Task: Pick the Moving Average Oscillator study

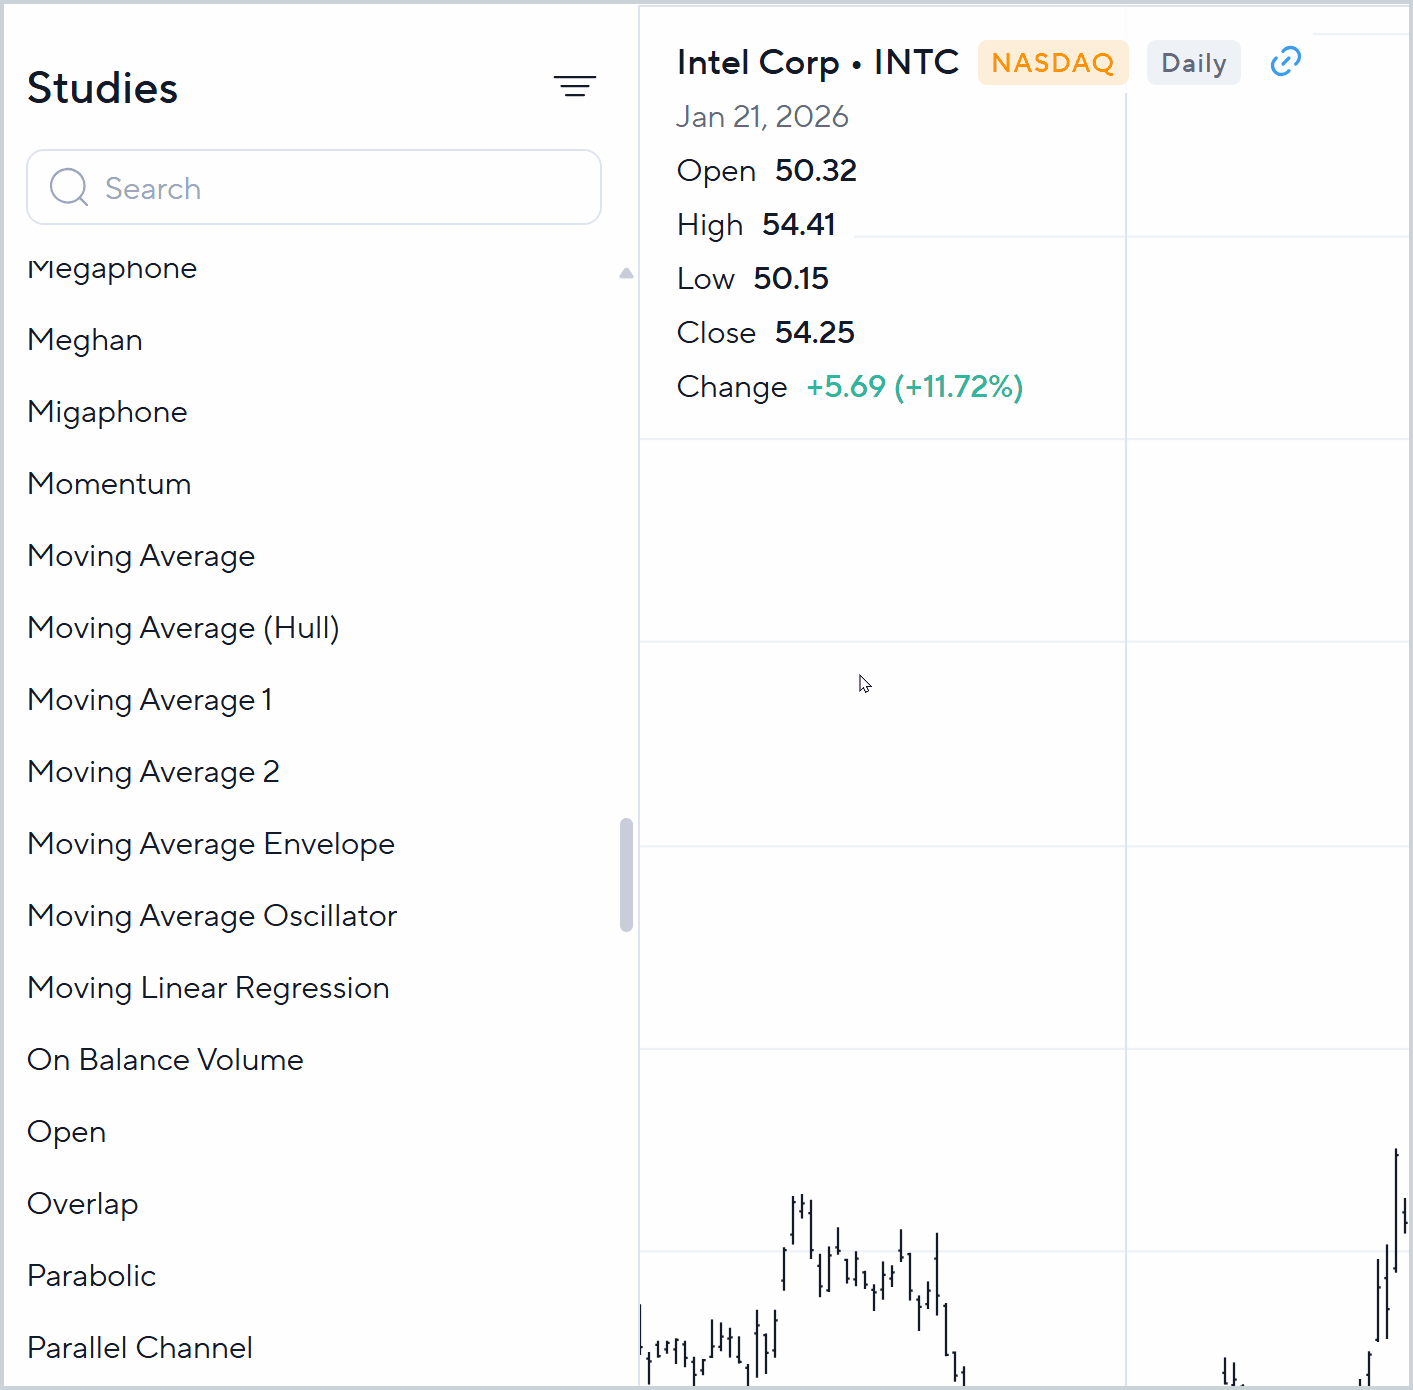Action: pos(212,916)
